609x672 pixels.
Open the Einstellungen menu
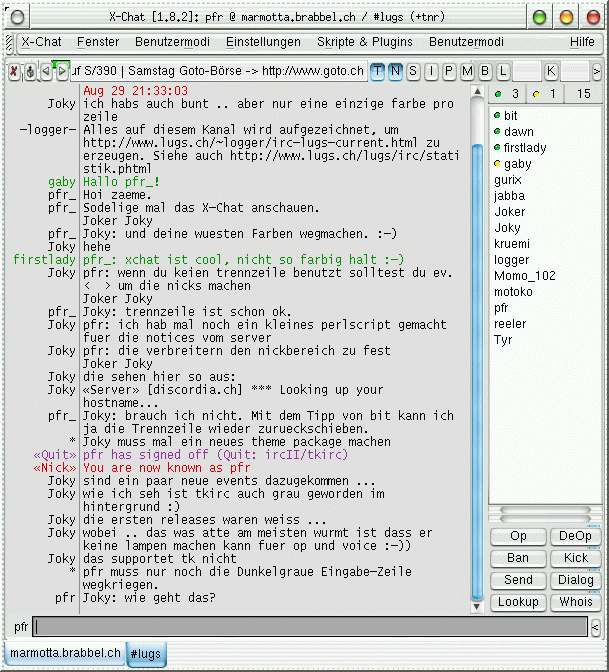click(263, 42)
